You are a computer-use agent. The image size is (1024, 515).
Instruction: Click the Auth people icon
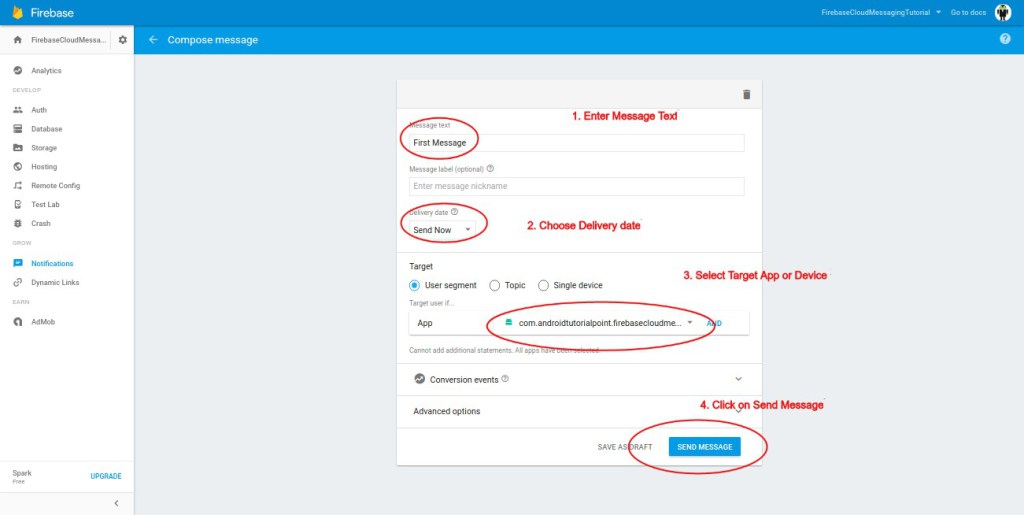click(18, 110)
